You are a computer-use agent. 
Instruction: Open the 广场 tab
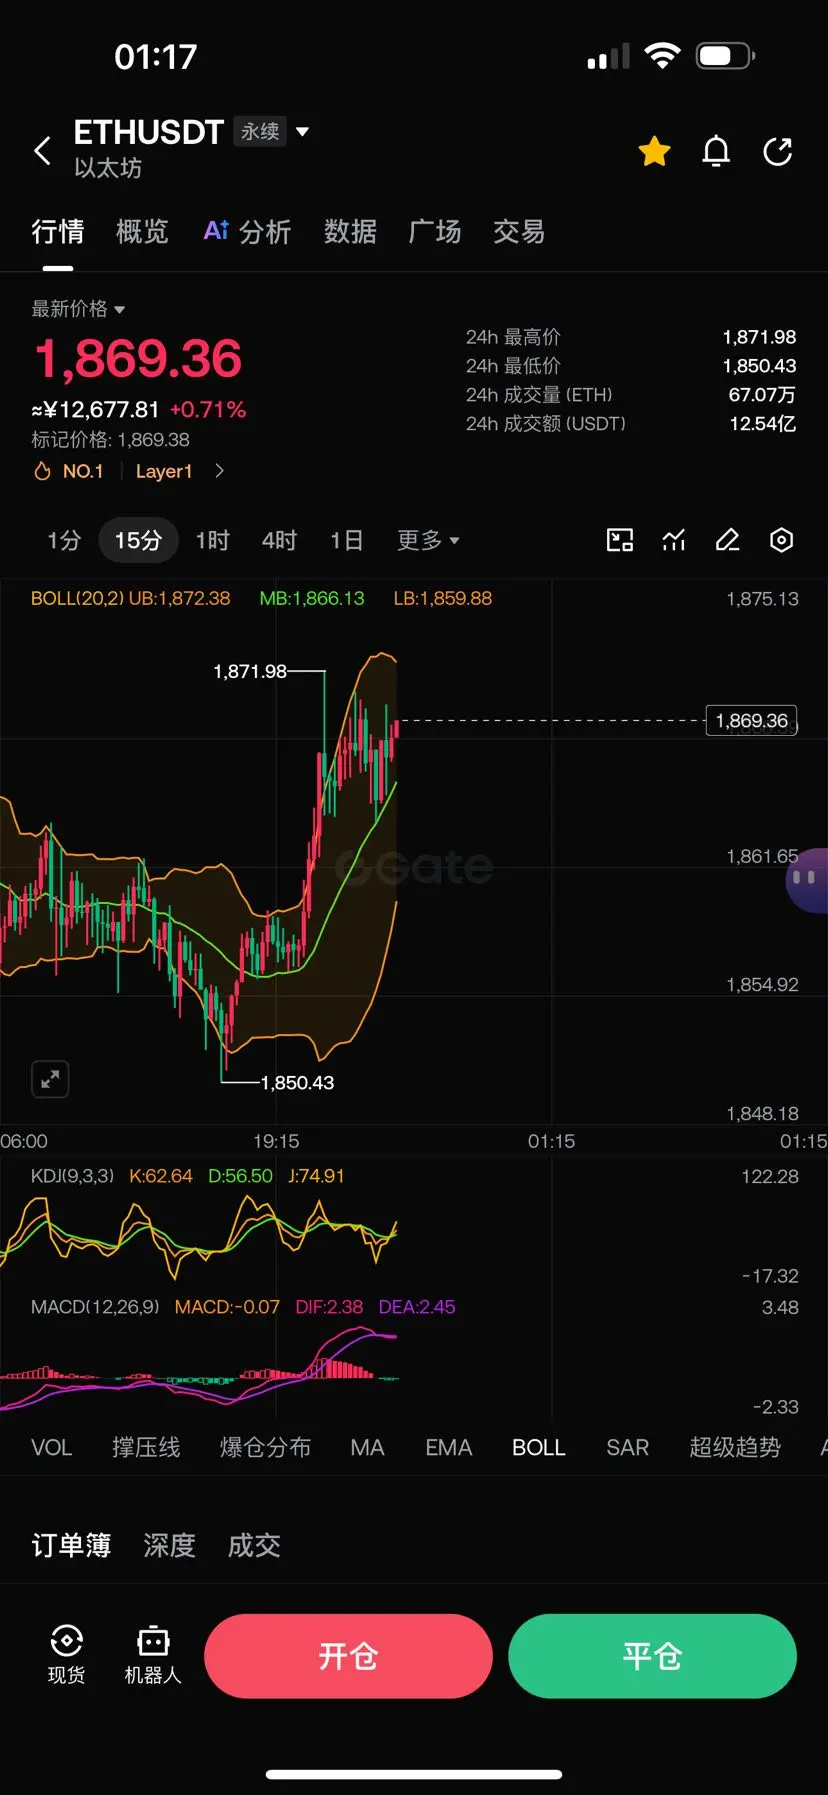435,232
